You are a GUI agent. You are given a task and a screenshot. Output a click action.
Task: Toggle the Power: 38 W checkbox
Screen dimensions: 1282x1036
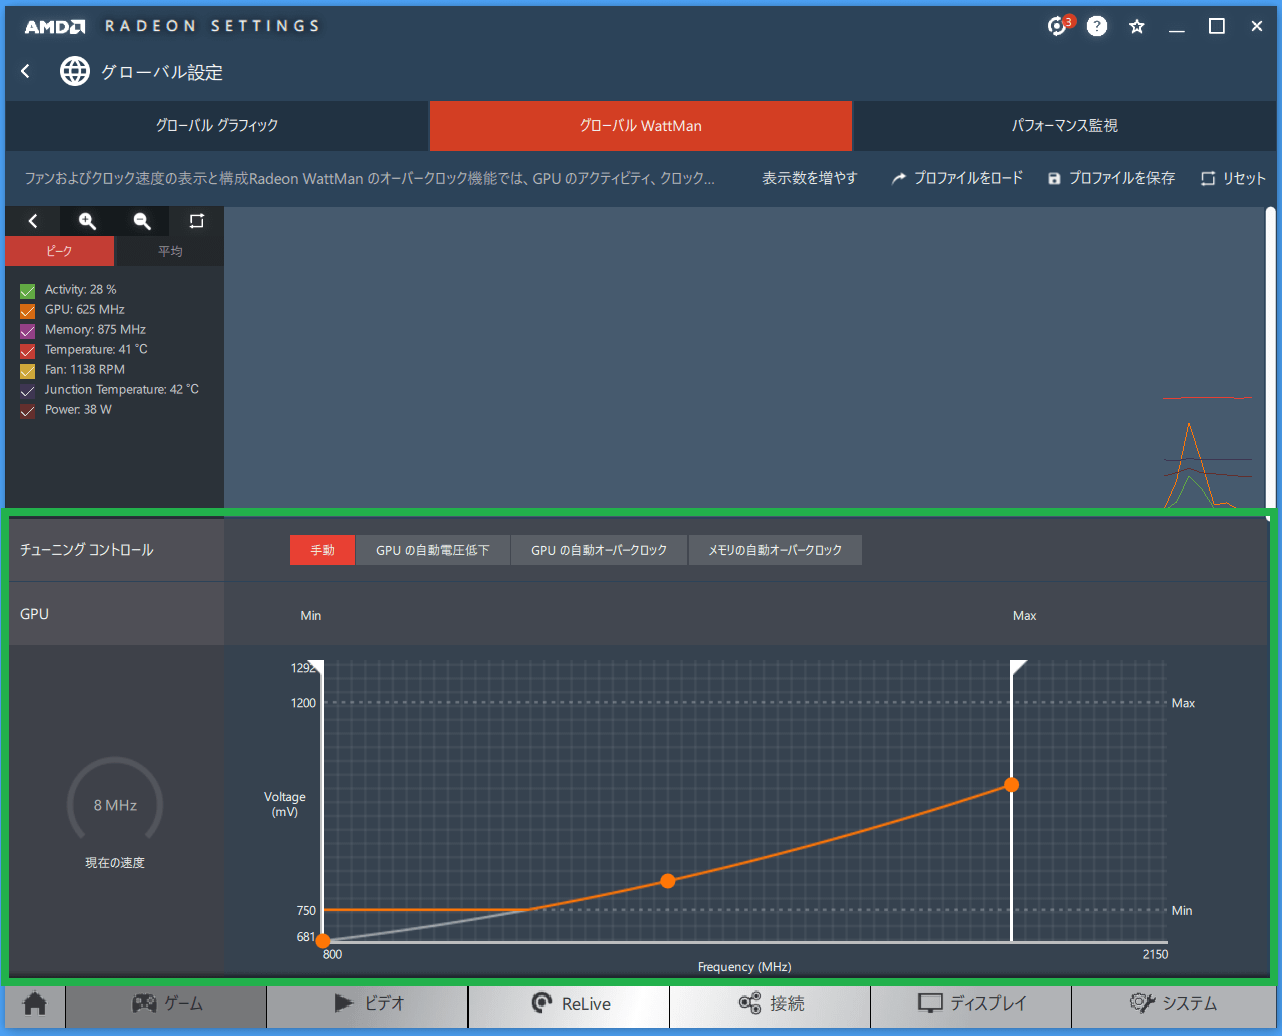(27, 411)
